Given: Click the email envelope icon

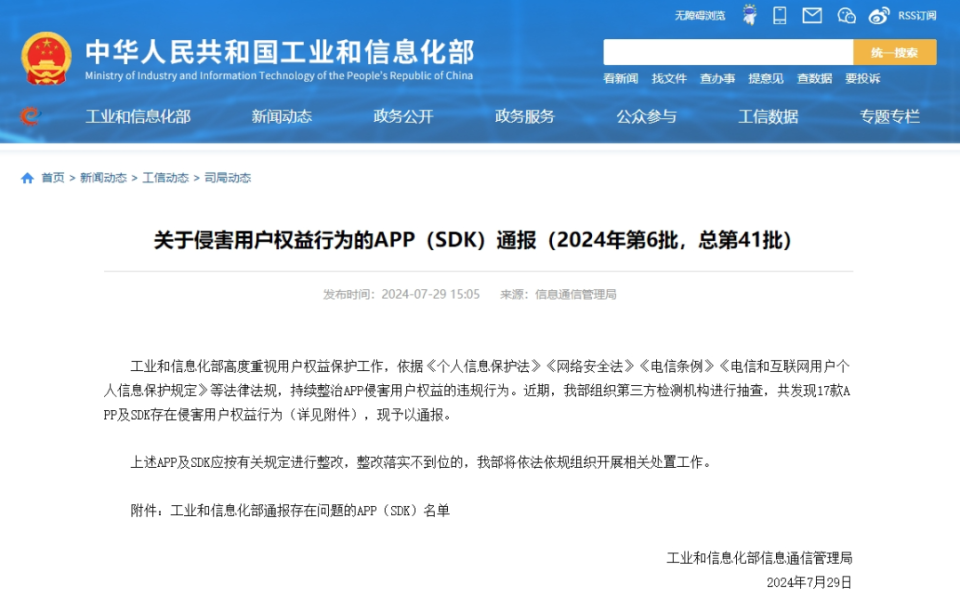Looking at the screenshot, I should (x=812, y=15).
